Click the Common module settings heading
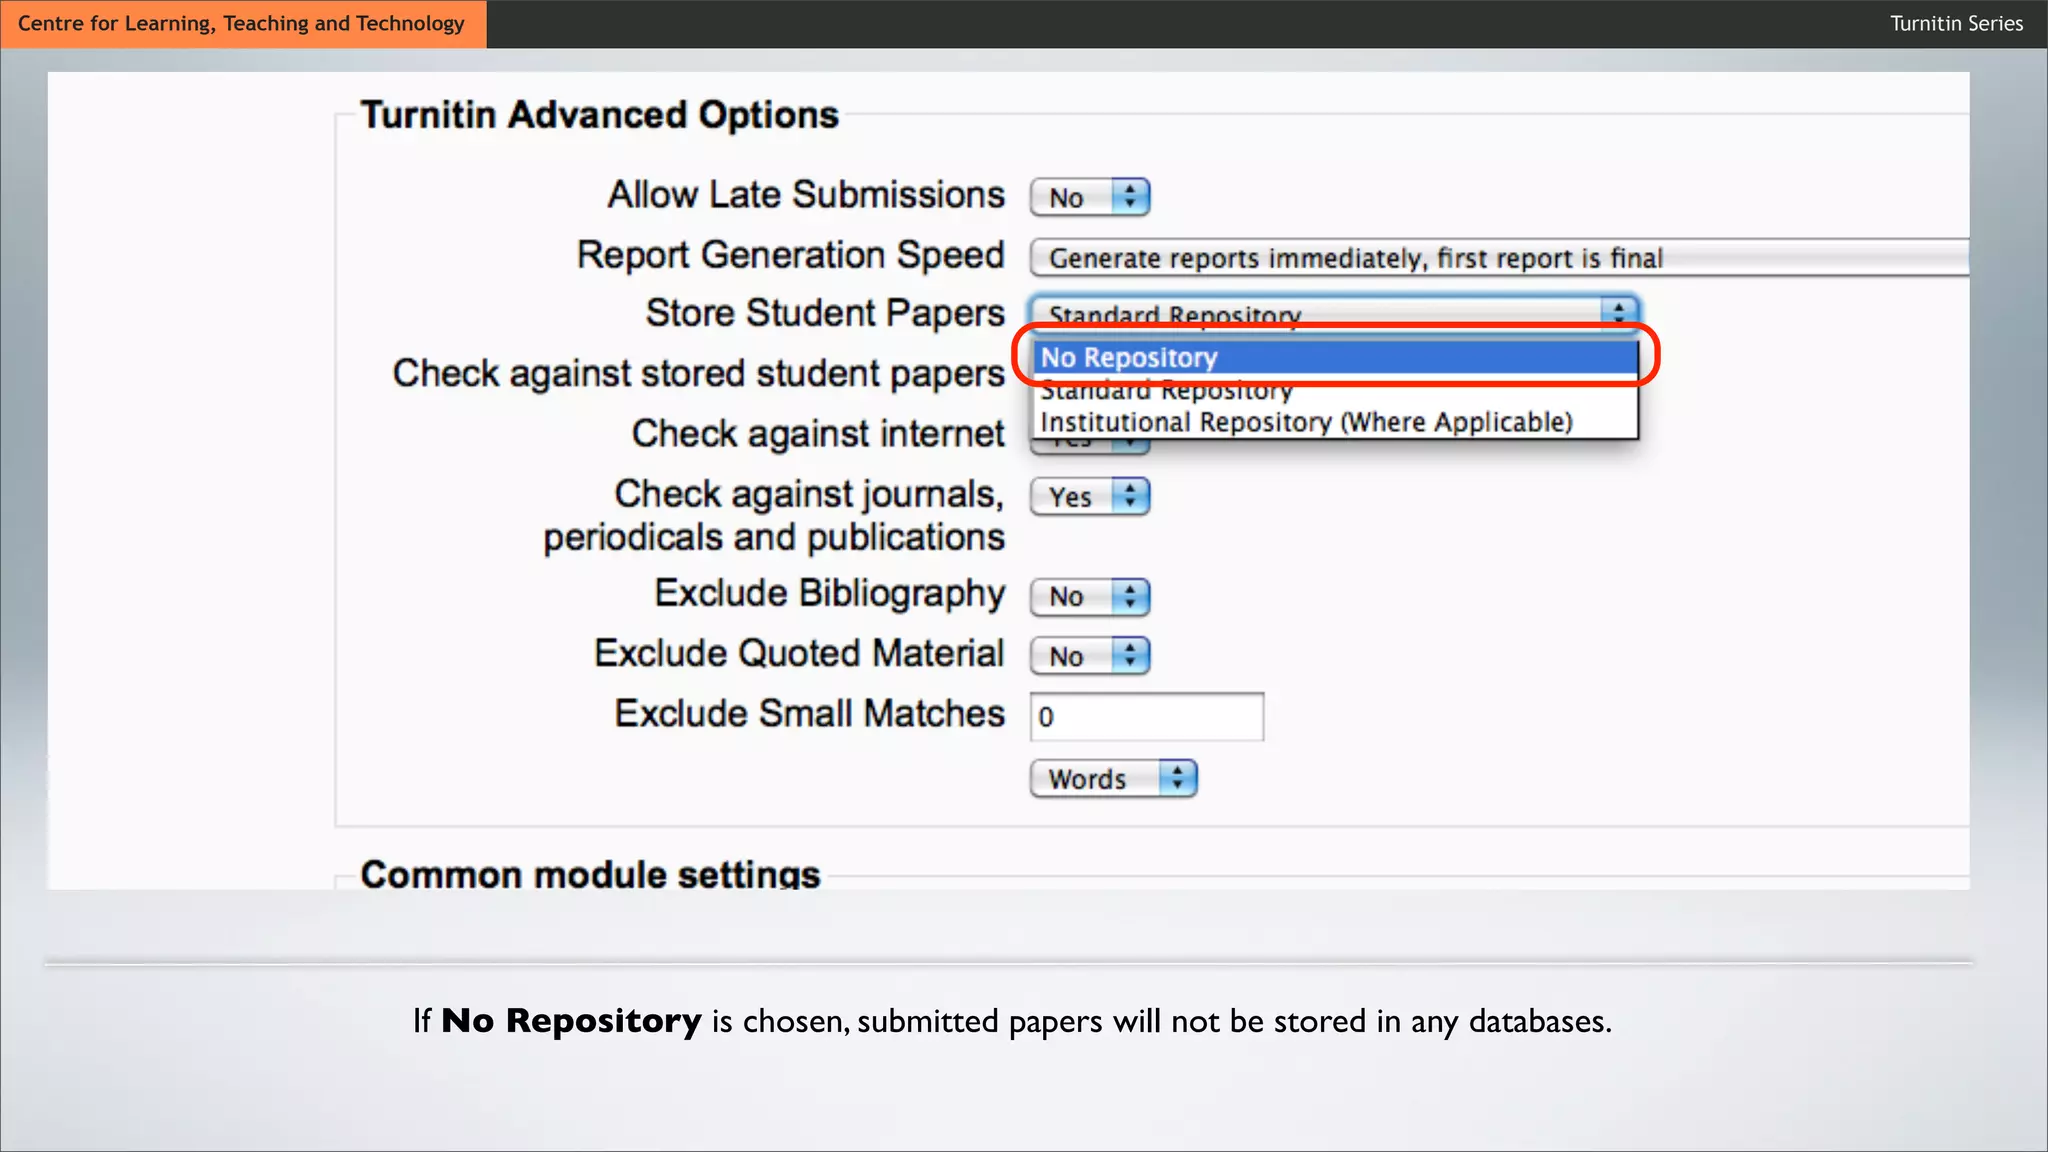 [x=590, y=874]
